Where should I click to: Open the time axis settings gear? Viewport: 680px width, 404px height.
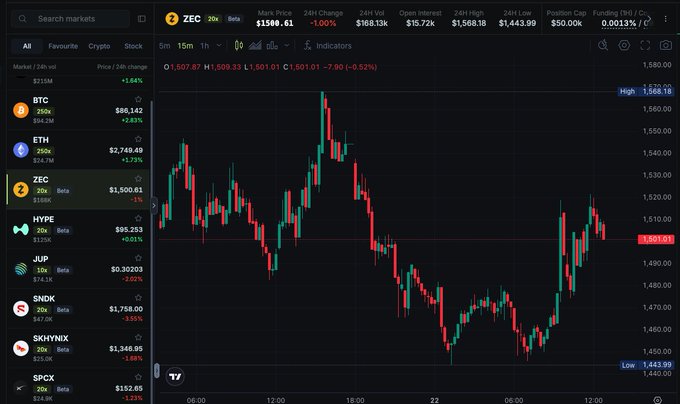[x=657, y=400]
